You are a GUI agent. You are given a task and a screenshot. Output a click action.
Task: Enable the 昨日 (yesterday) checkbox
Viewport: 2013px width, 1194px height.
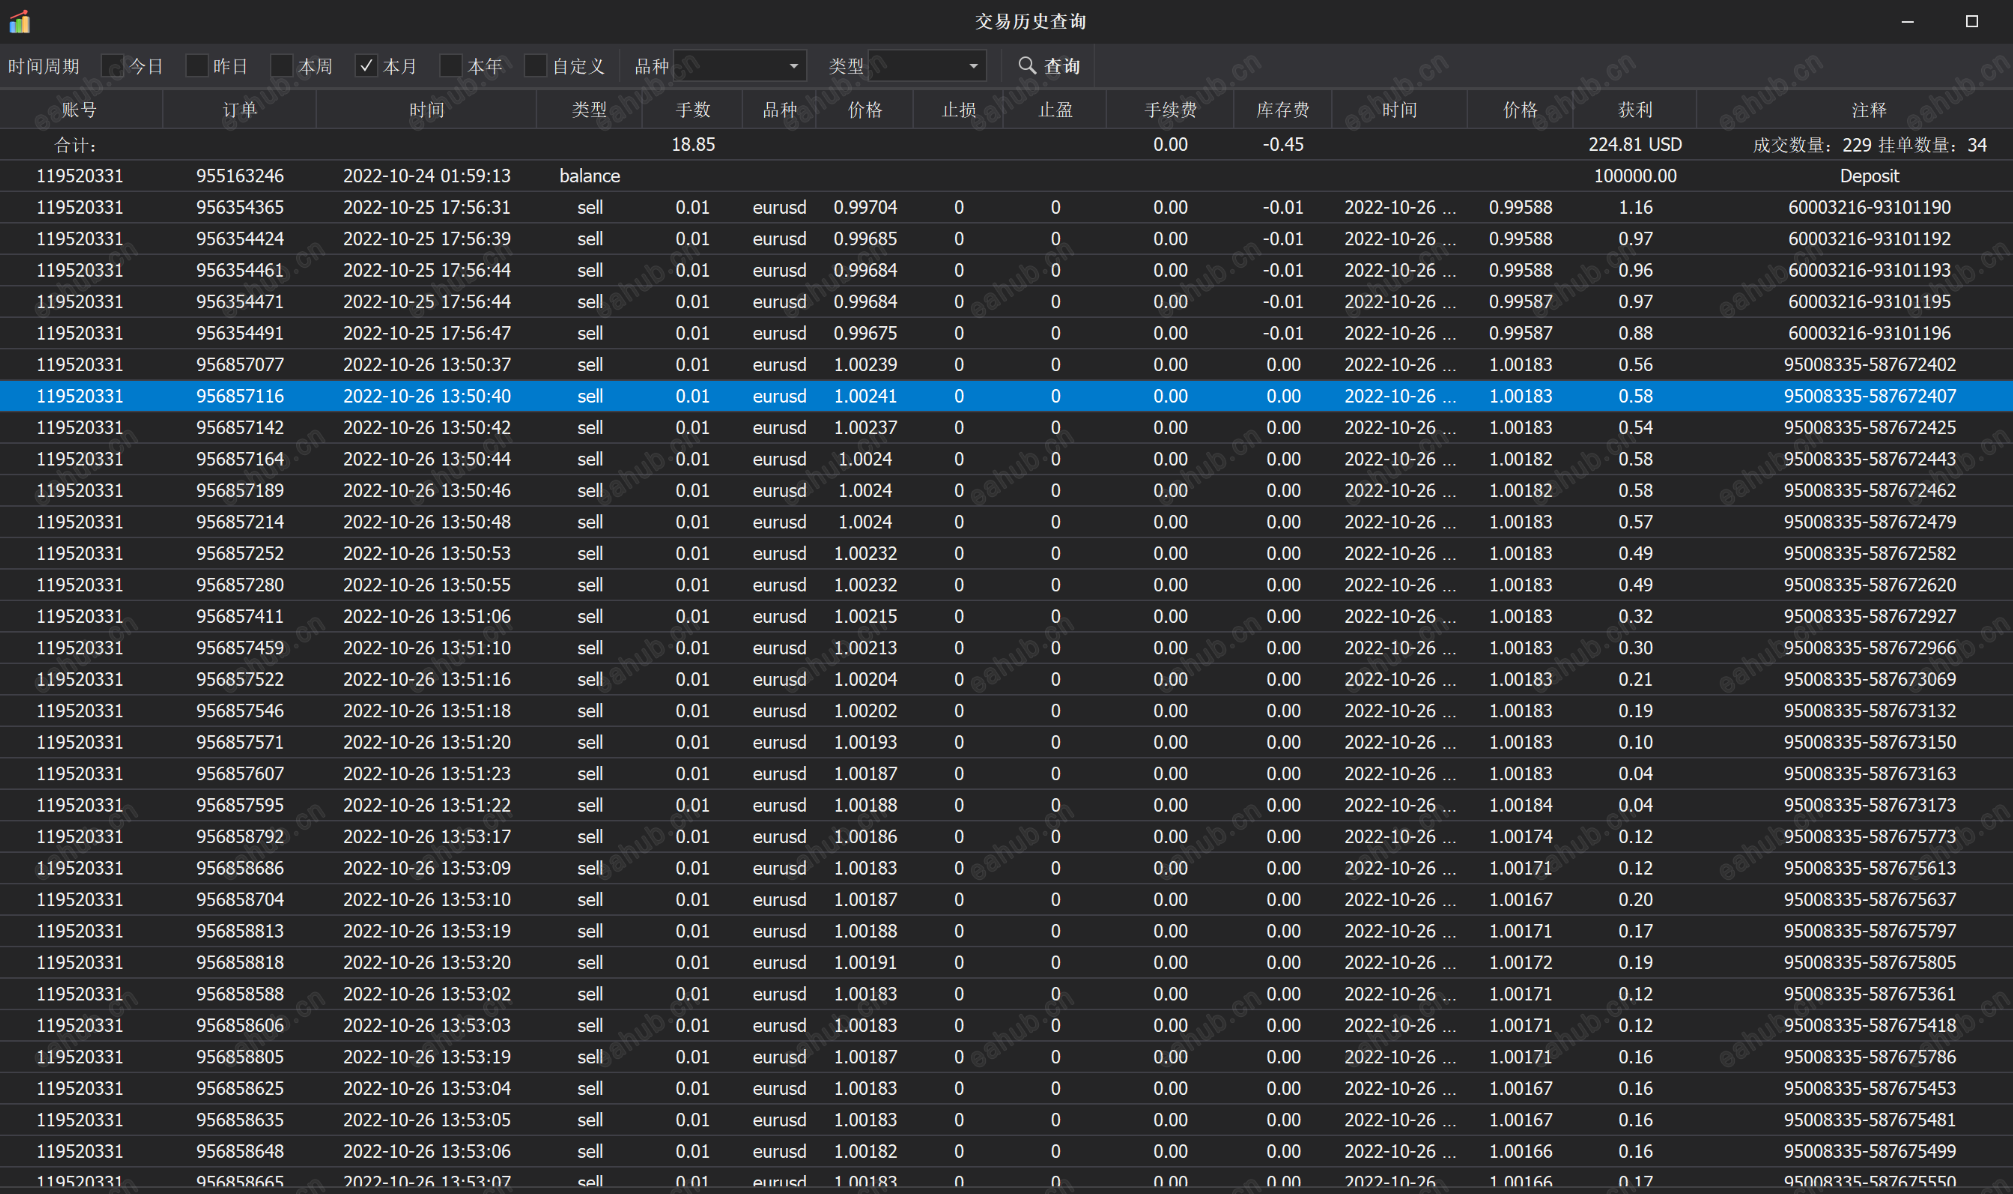click(197, 66)
